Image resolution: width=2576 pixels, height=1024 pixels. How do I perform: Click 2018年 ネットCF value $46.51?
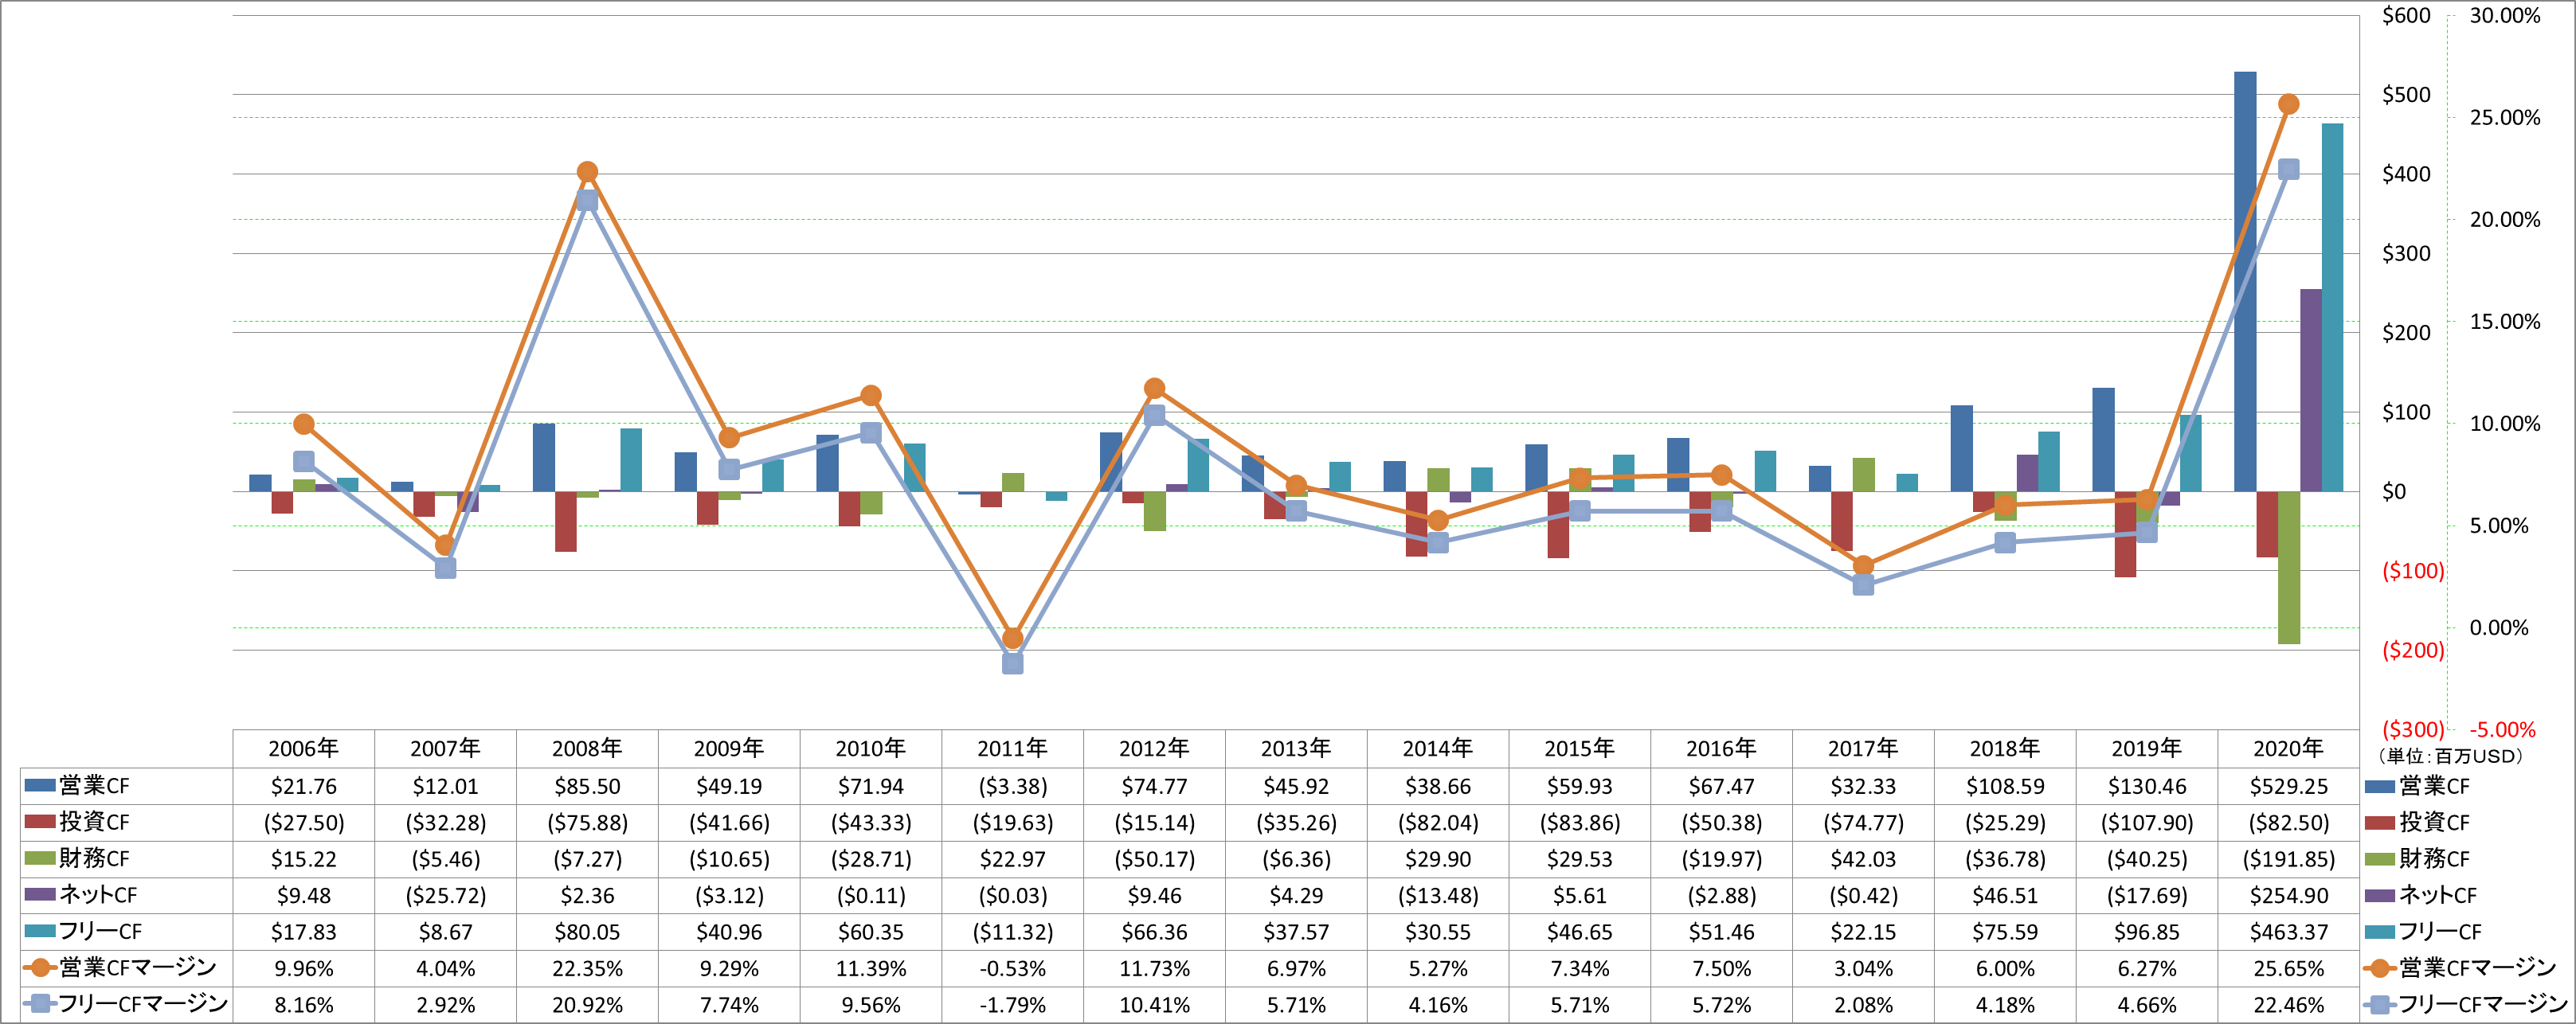click(x=2005, y=895)
